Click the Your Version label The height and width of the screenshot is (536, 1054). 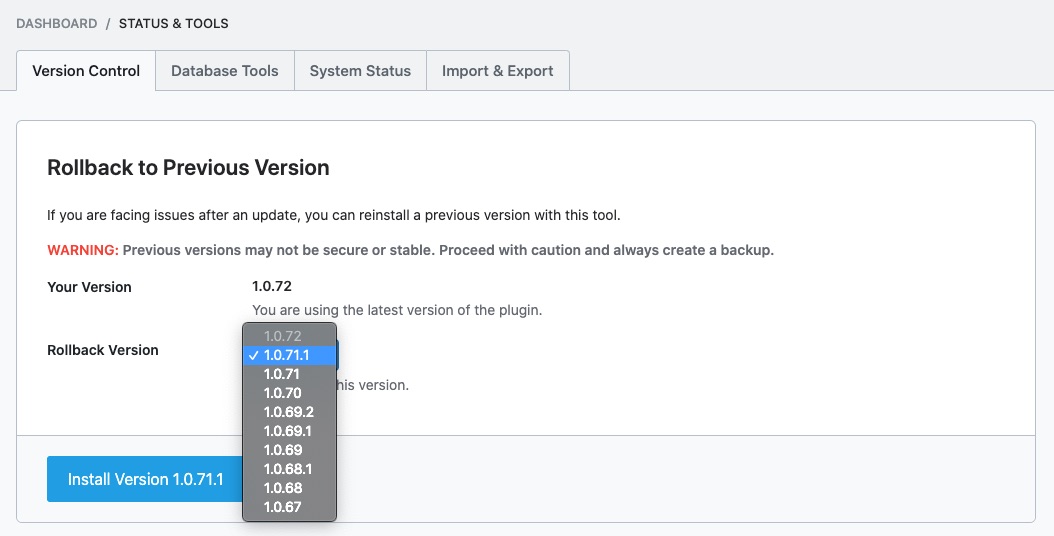coord(89,286)
